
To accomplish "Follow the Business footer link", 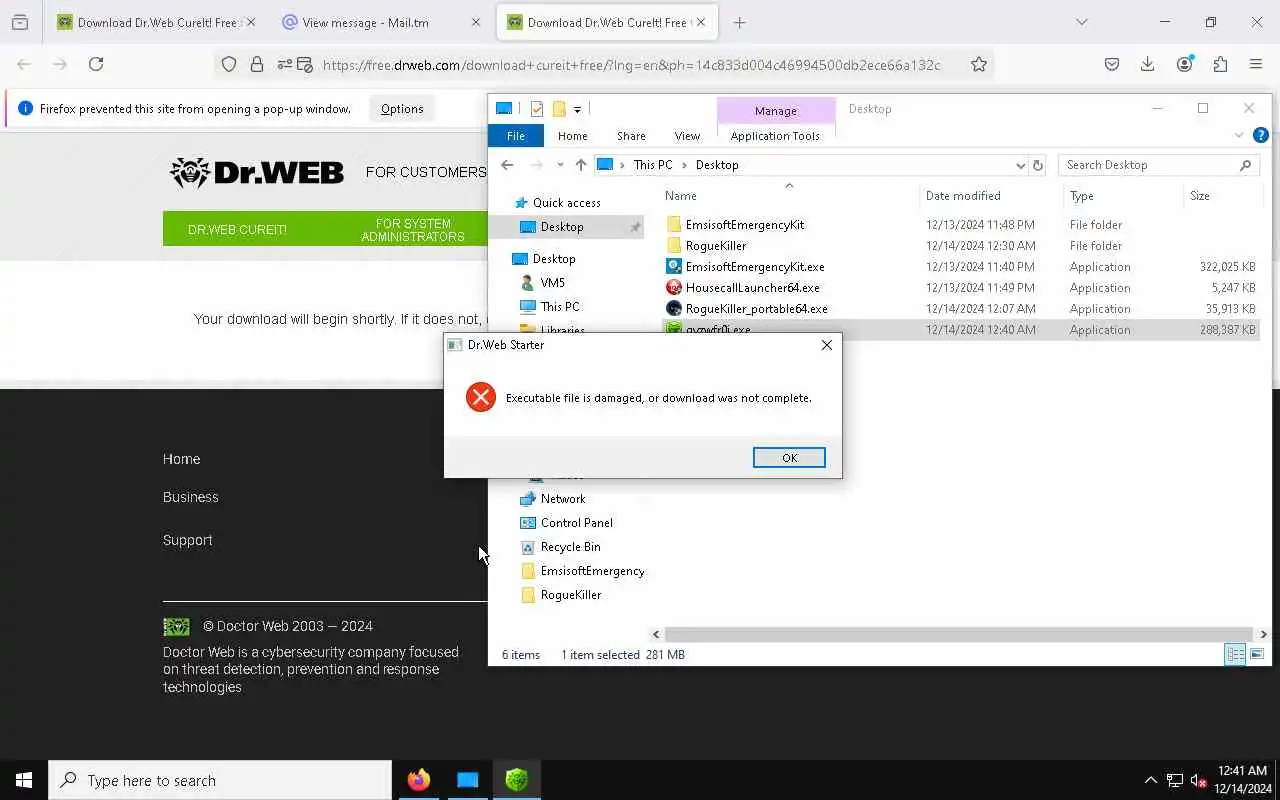I will [x=190, y=497].
